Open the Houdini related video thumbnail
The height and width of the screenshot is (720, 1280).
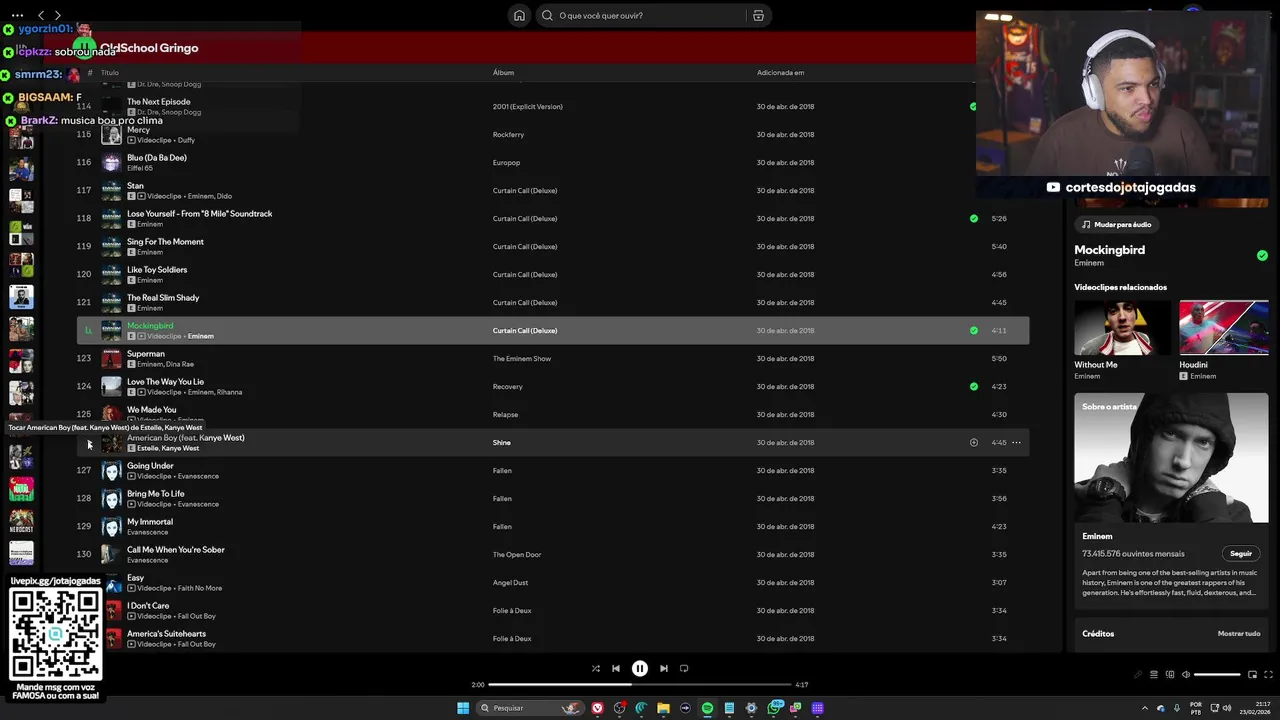point(1224,328)
